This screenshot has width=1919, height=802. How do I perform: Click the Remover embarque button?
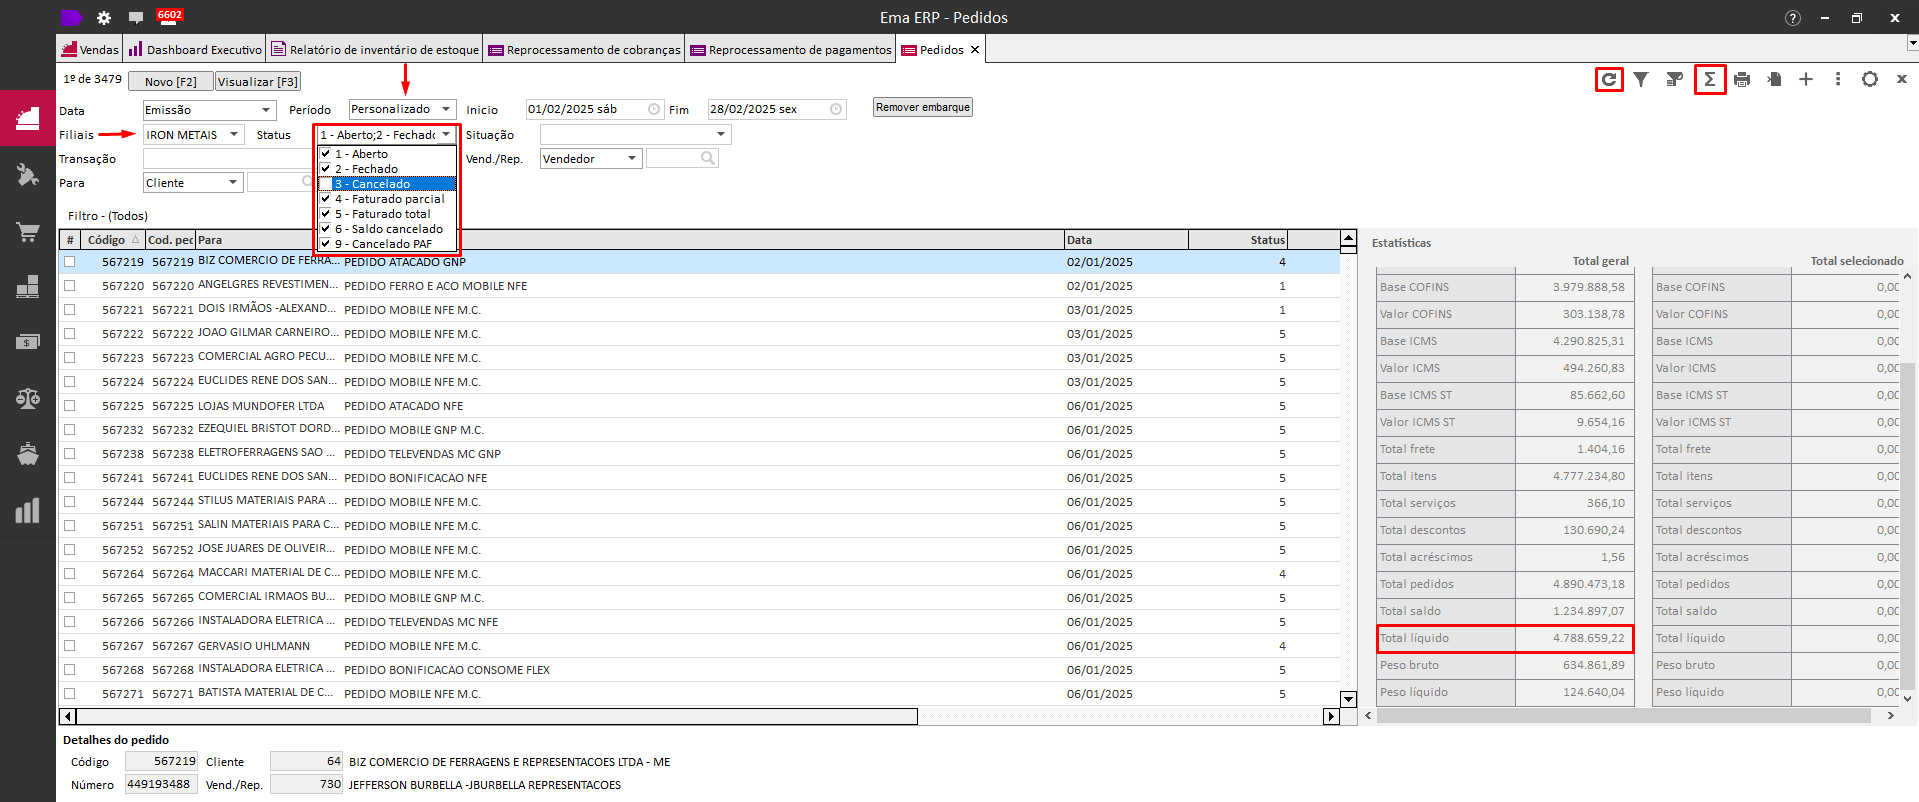(x=923, y=107)
